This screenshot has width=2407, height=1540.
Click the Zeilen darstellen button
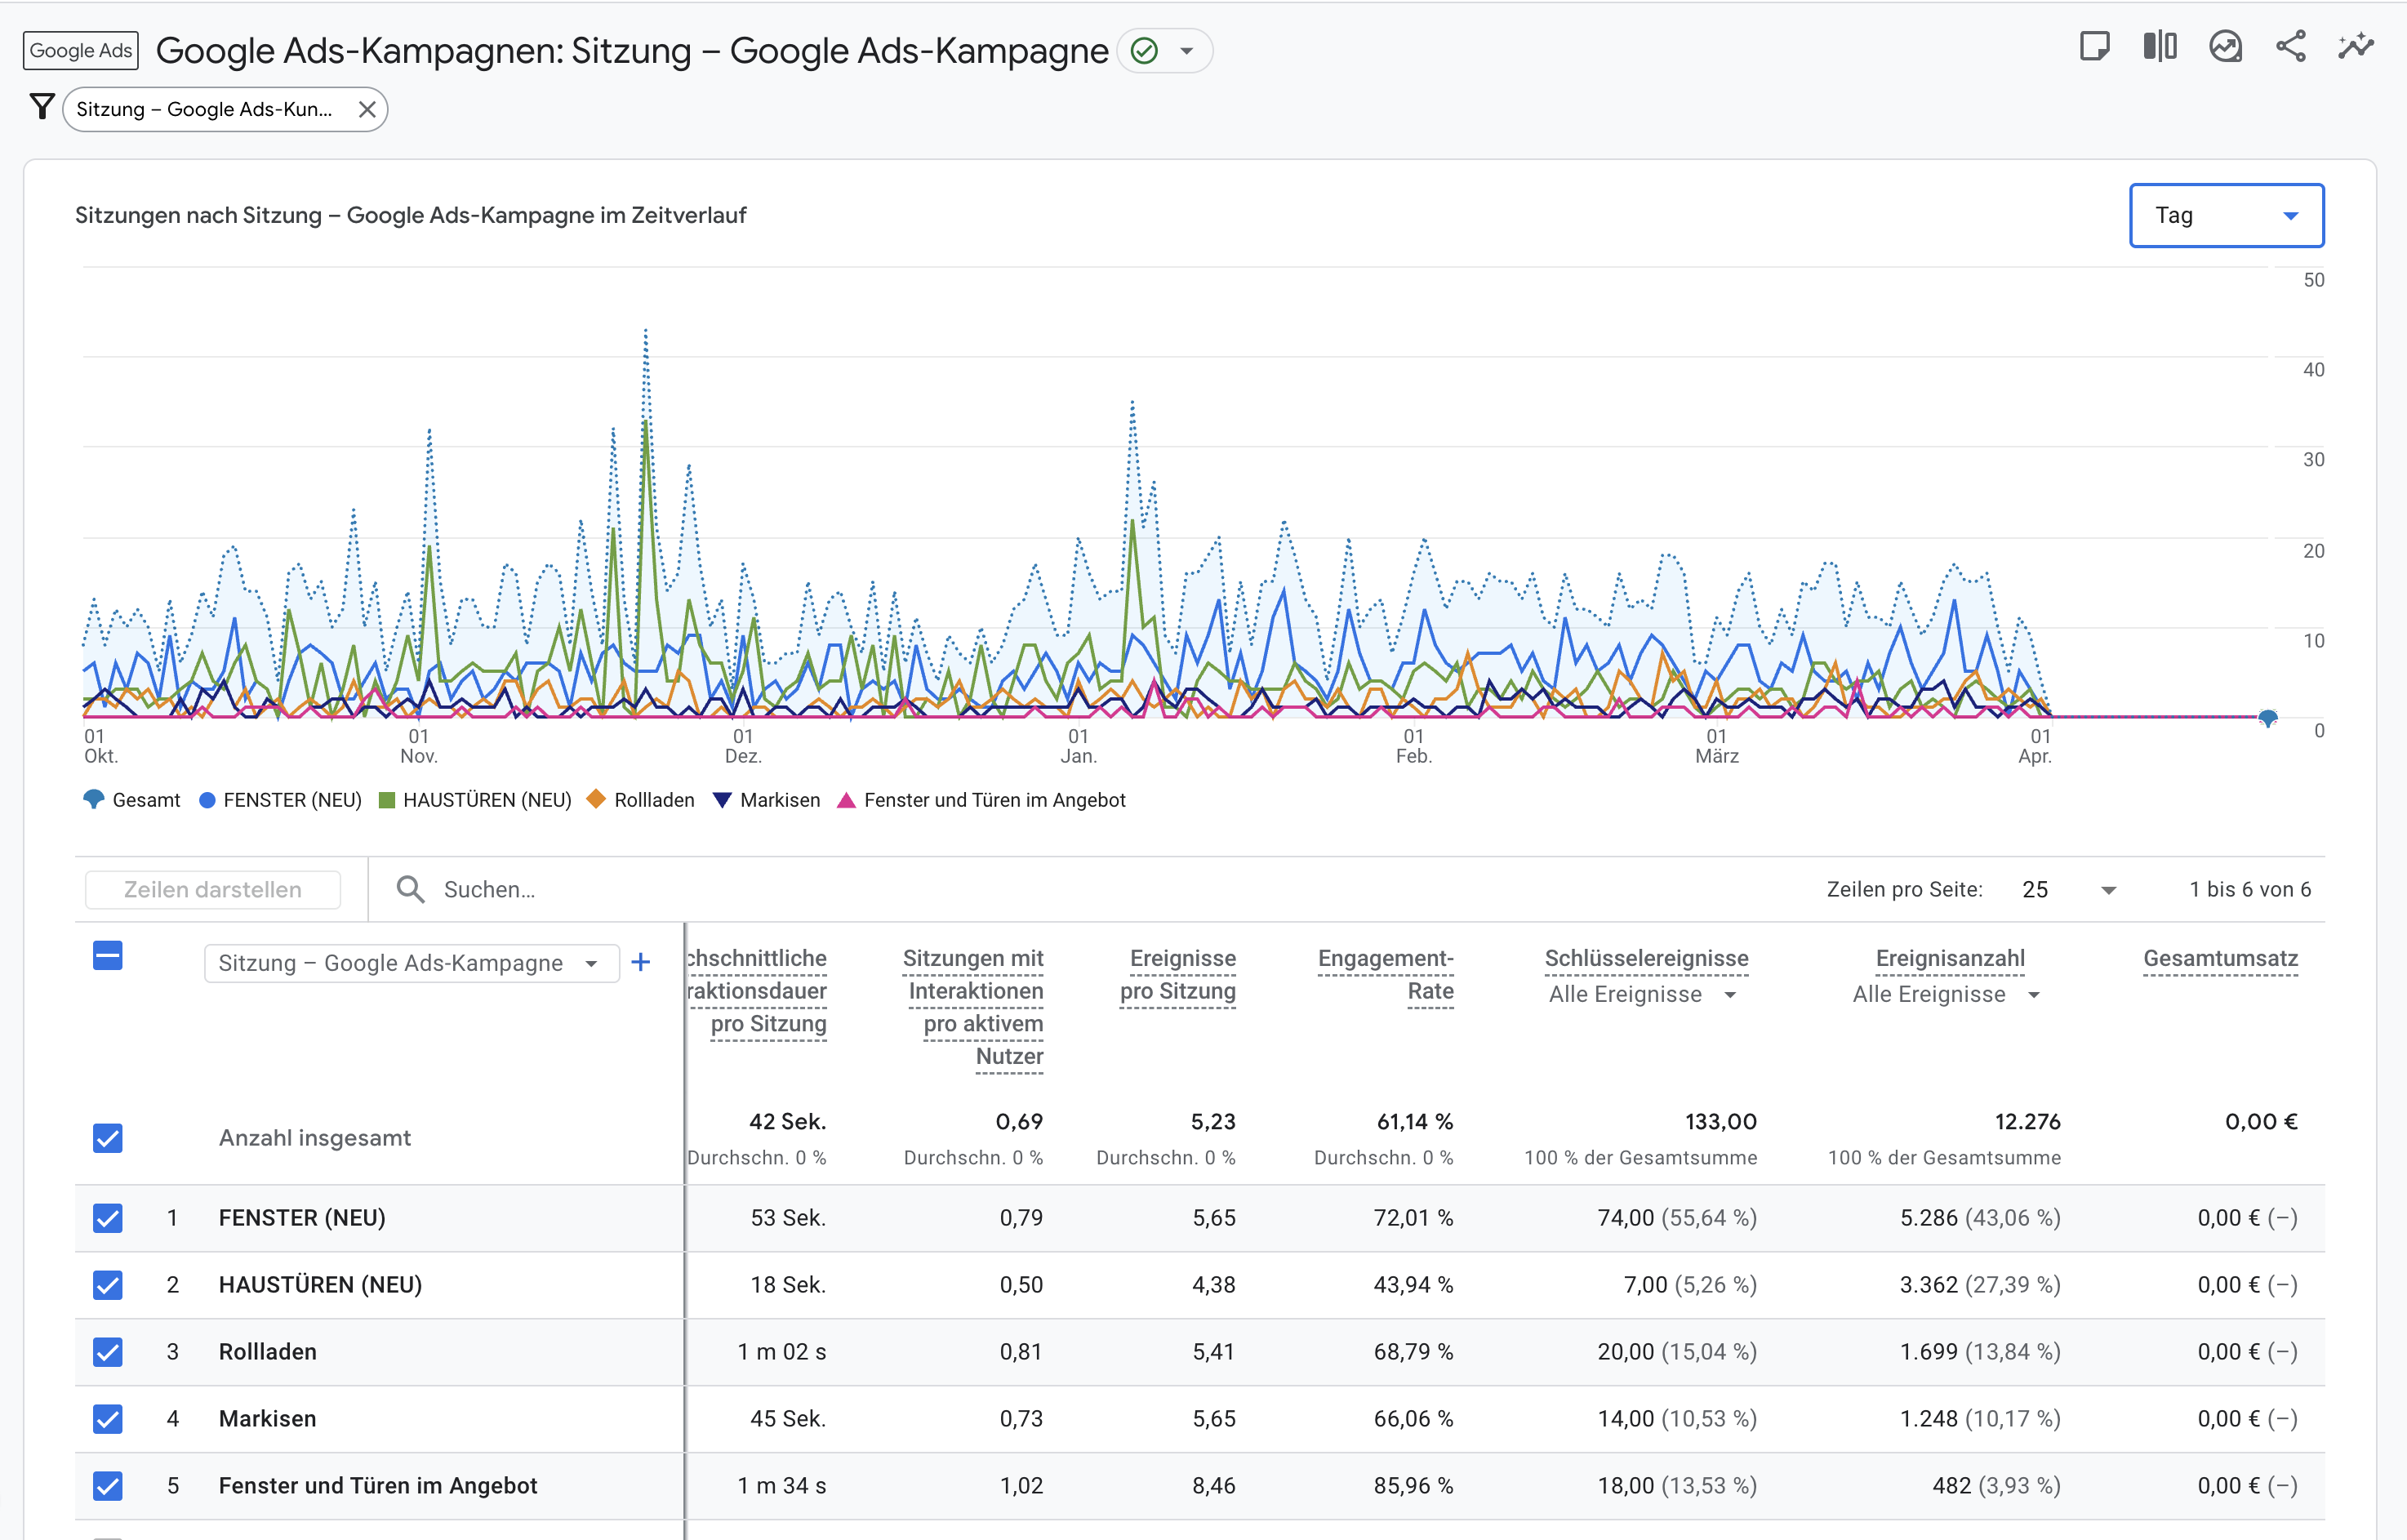pos(213,889)
